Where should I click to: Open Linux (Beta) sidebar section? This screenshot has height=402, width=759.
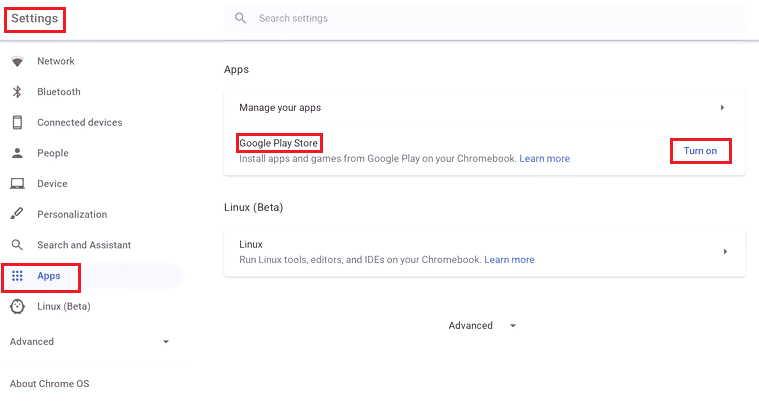(63, 306)
